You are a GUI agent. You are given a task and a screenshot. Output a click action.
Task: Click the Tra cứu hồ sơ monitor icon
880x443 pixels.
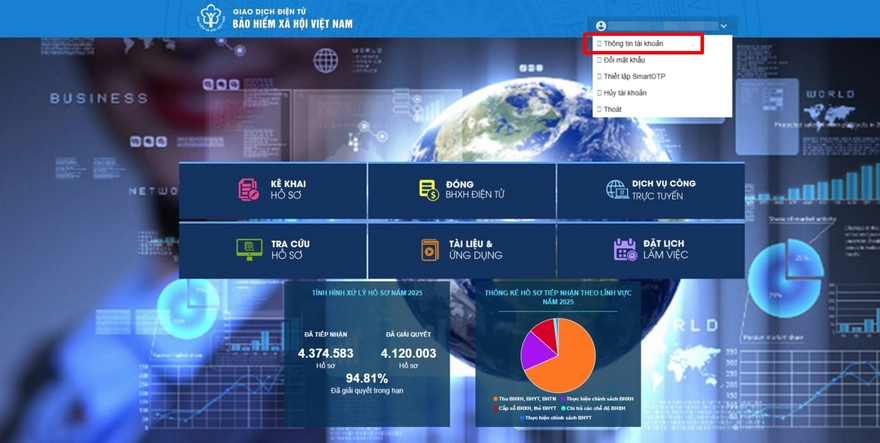point(247,249)
